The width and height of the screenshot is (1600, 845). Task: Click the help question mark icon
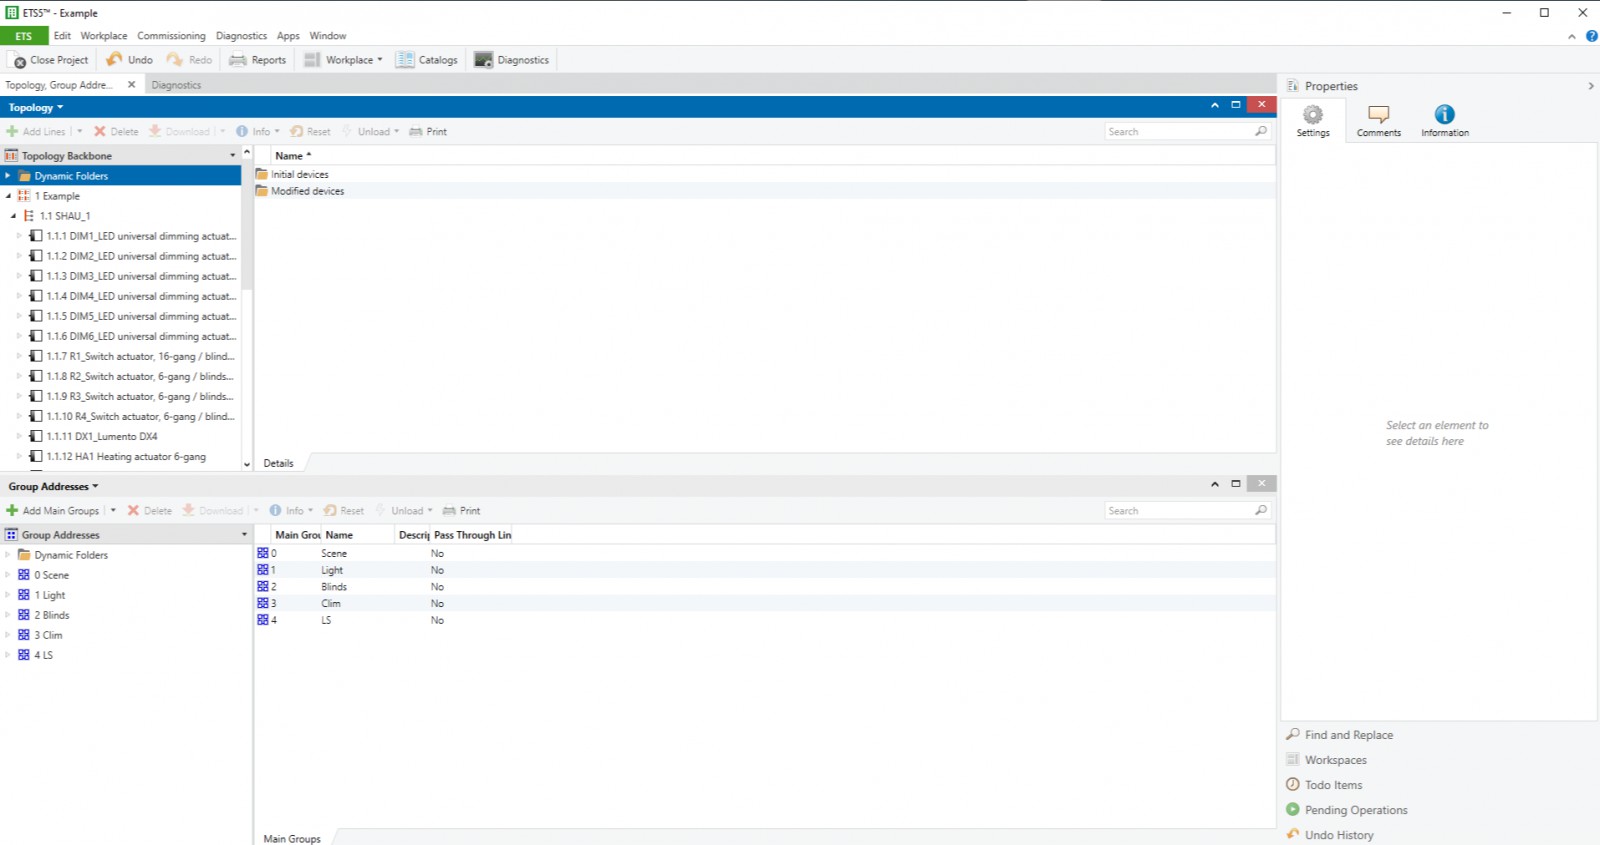1591,36
